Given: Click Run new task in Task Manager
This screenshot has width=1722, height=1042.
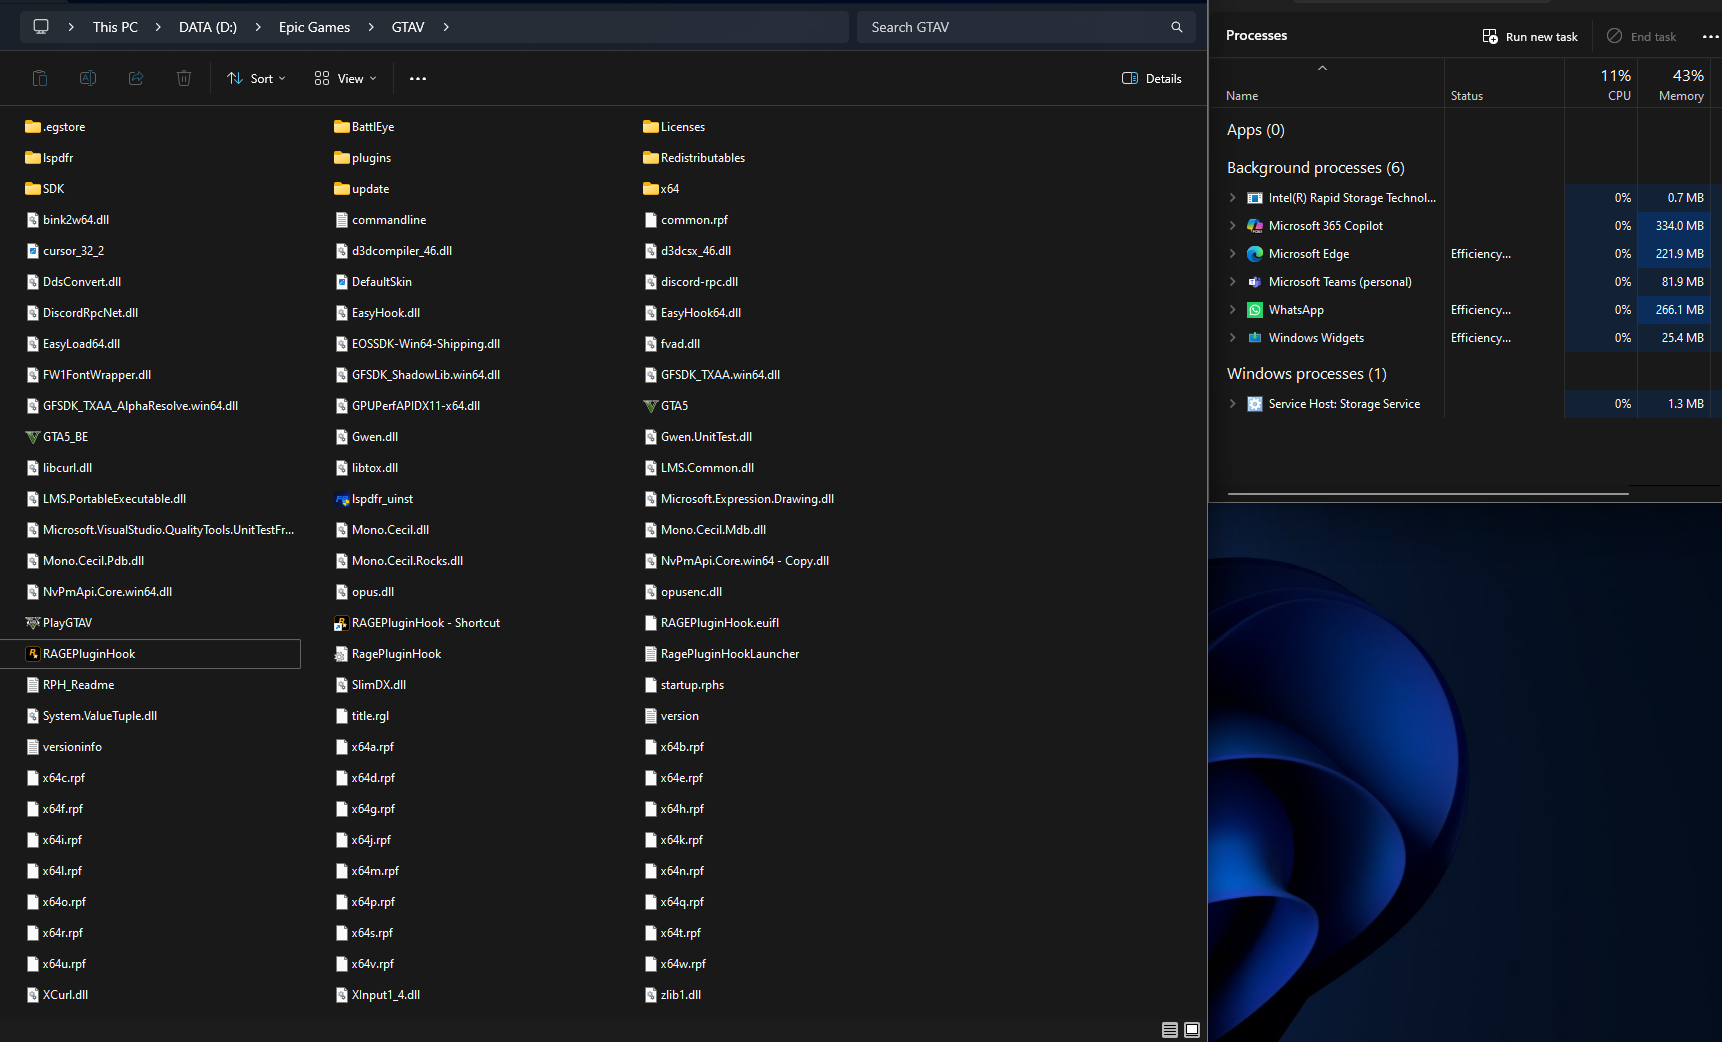Looking at the screenshot, I should [1530, 37].
